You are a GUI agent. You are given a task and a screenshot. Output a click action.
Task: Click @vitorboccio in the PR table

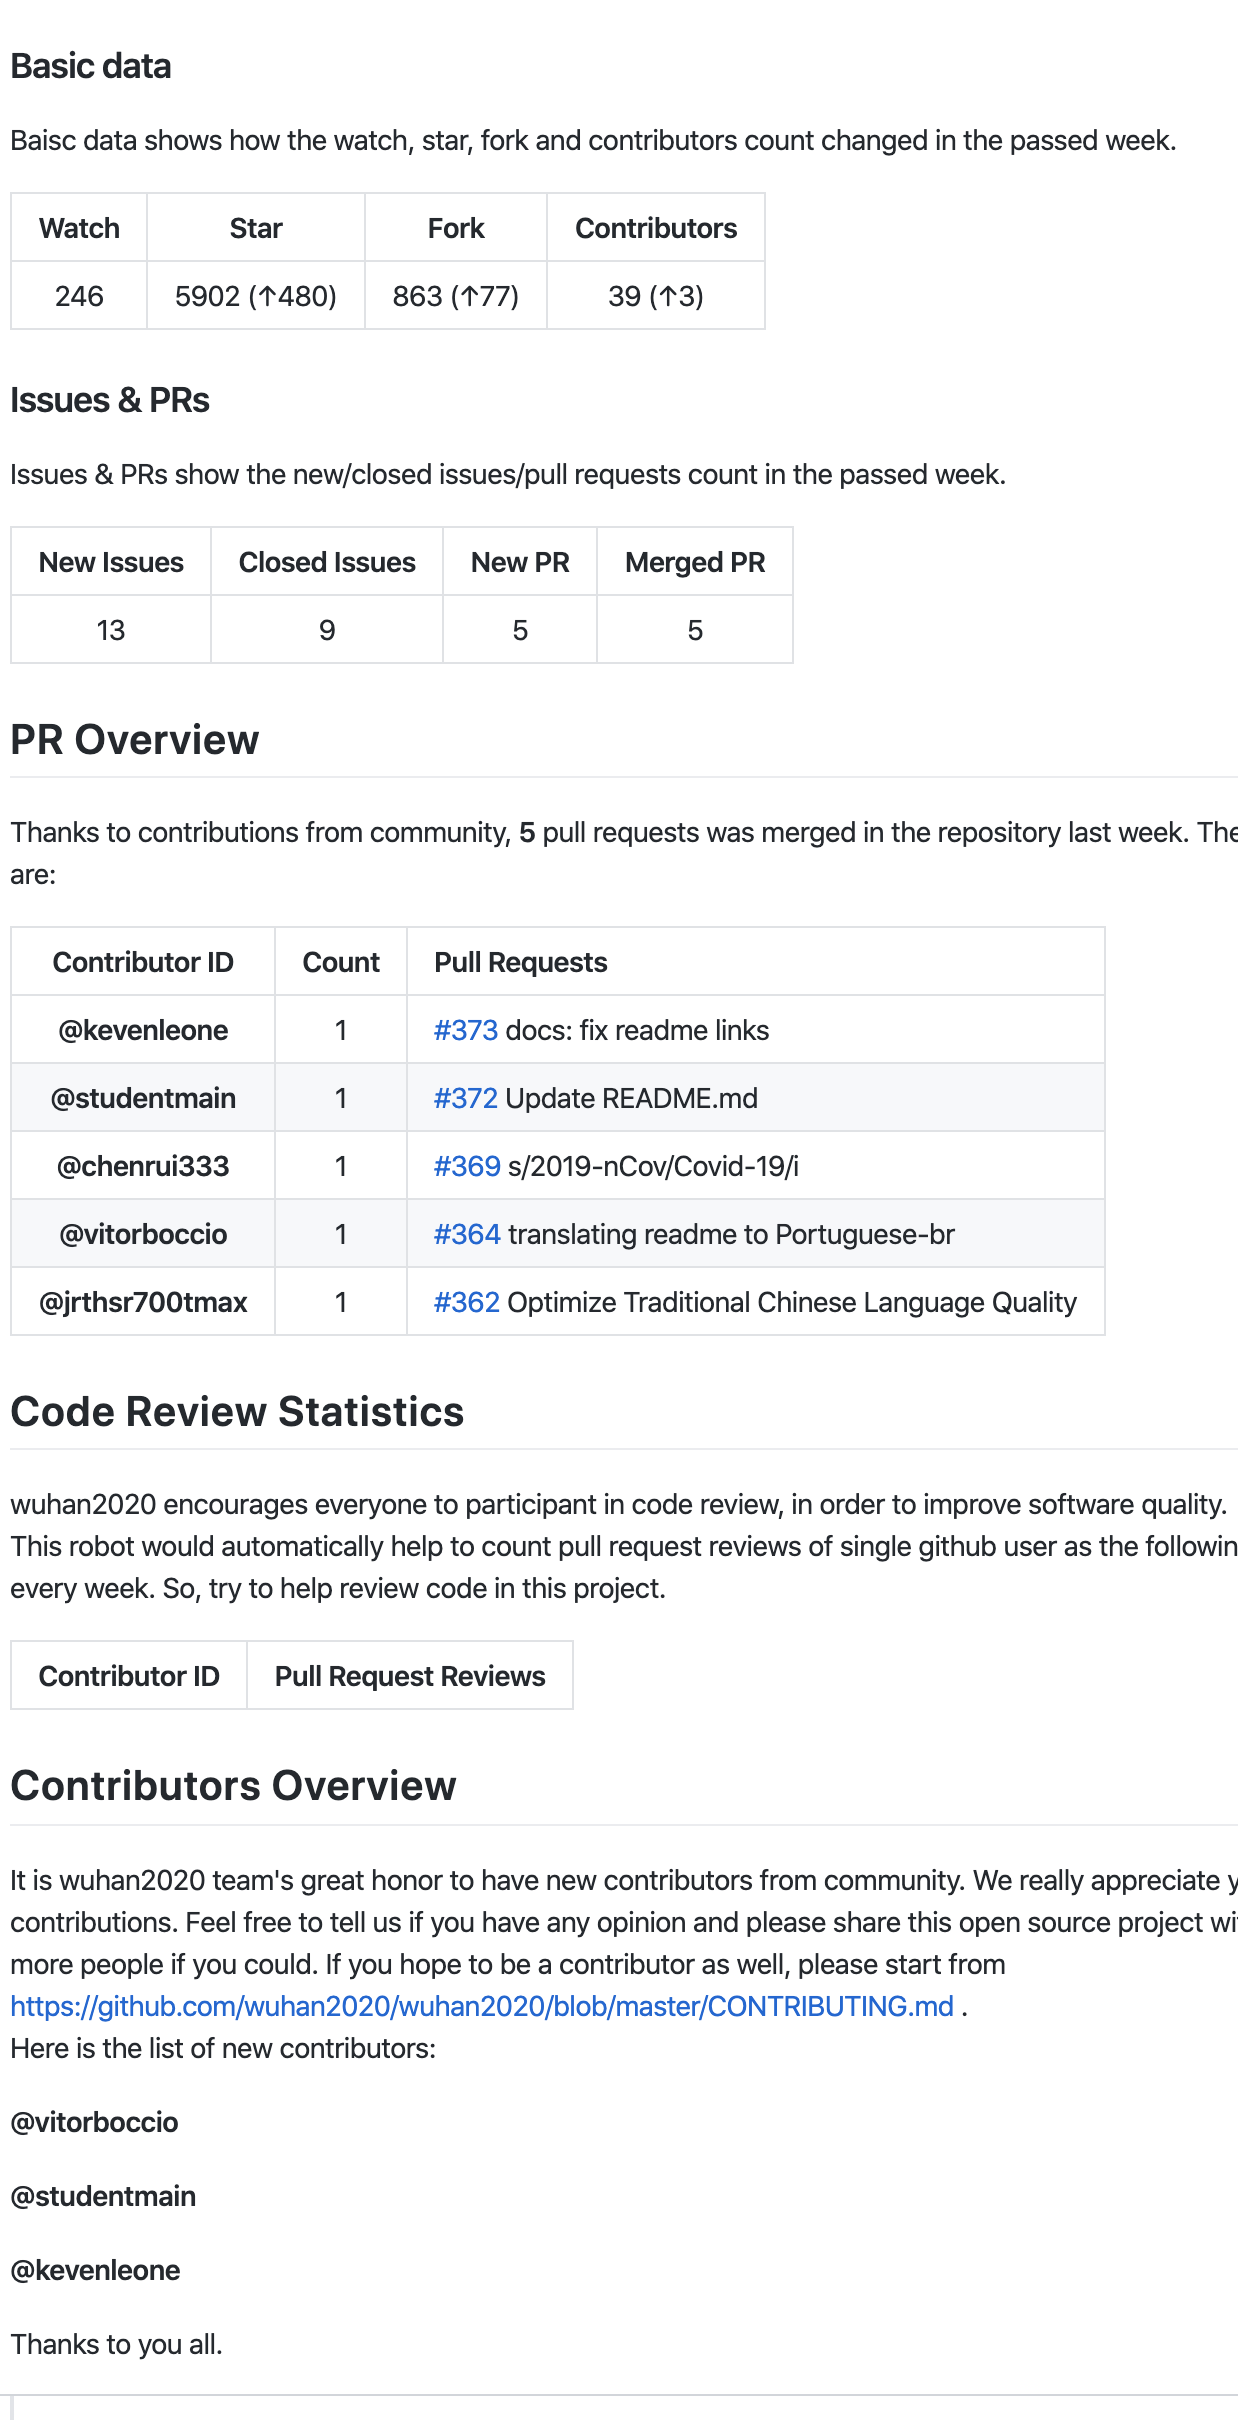pos(143,1234)
